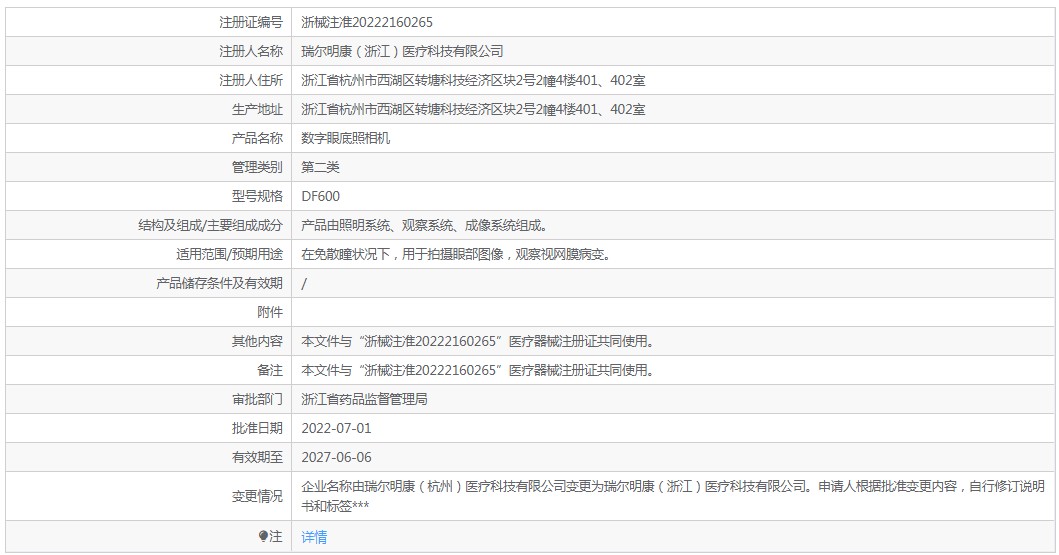Viewport: 1059px width, 555px height.
Task: Click the slash value in the 产品储存条件及有效期 row
Action: coord(304,284)
